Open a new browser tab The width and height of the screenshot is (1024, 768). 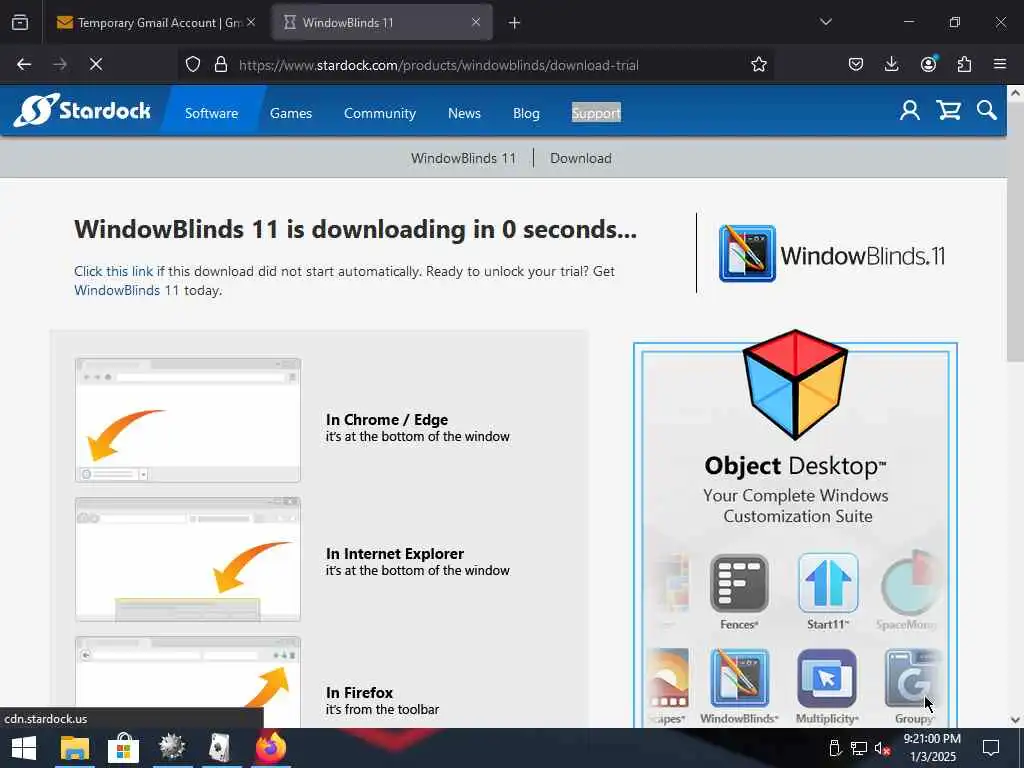(515, 23)
